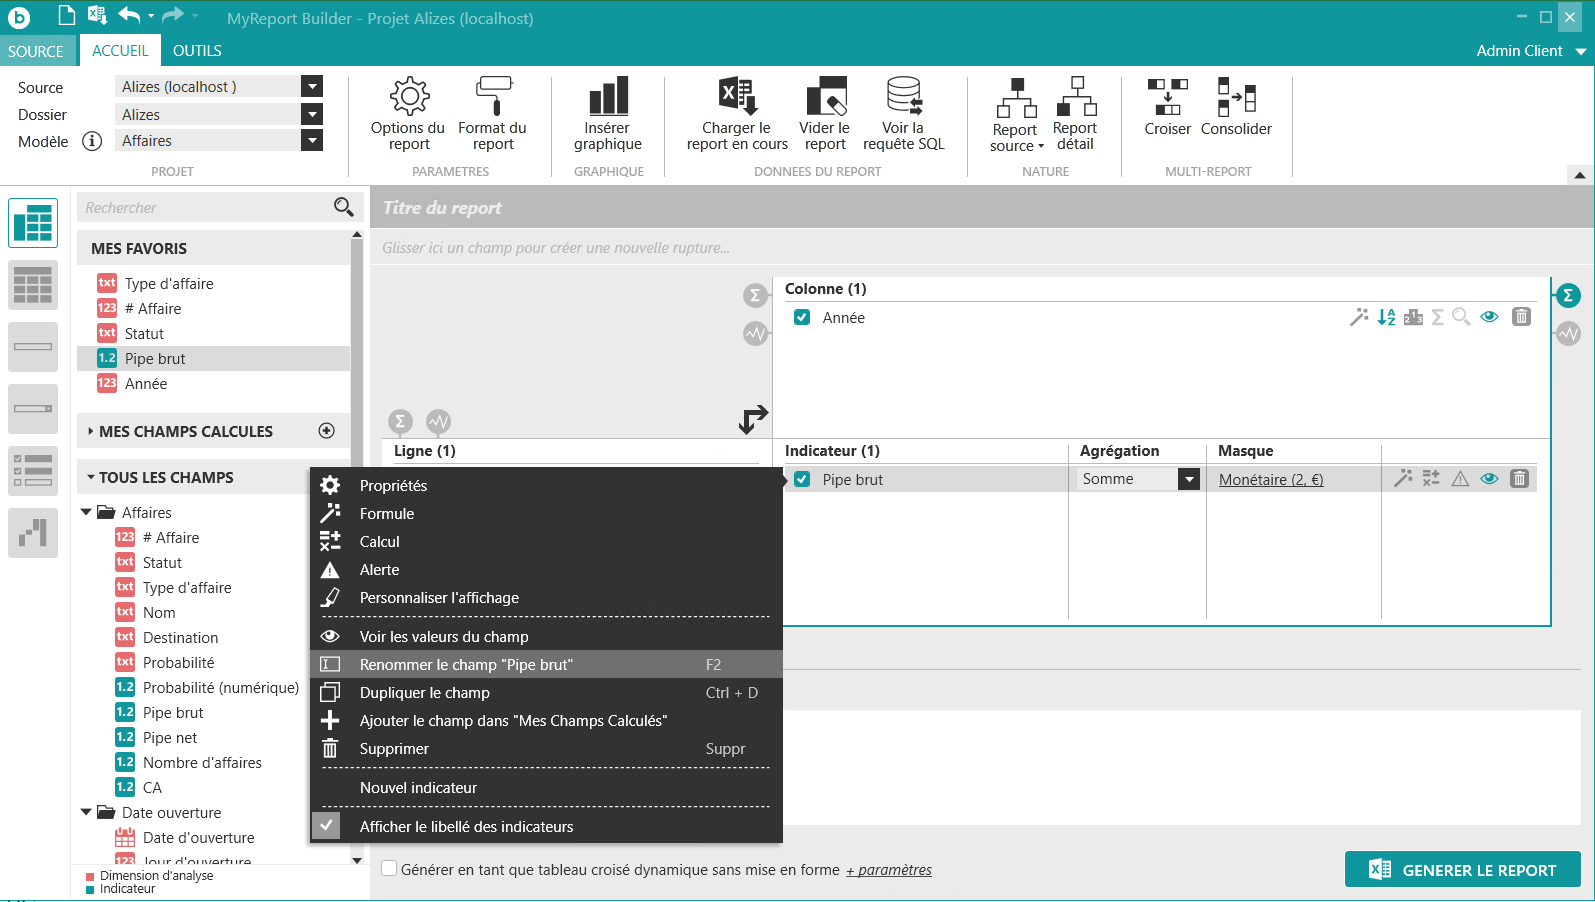Open the Modèle Affaires dropdown
This screenshot has width=1595, height=902.
pos(312,141)
